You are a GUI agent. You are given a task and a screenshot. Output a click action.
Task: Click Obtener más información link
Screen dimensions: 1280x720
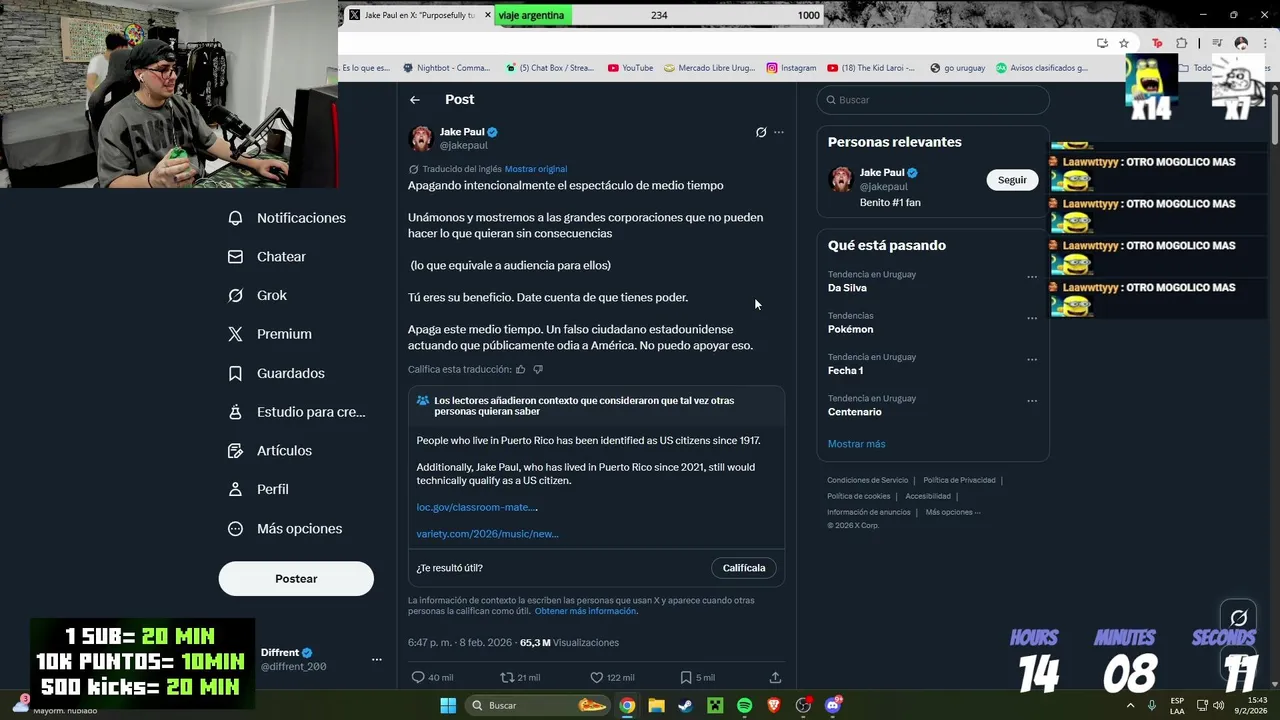(x=586, y=611)
